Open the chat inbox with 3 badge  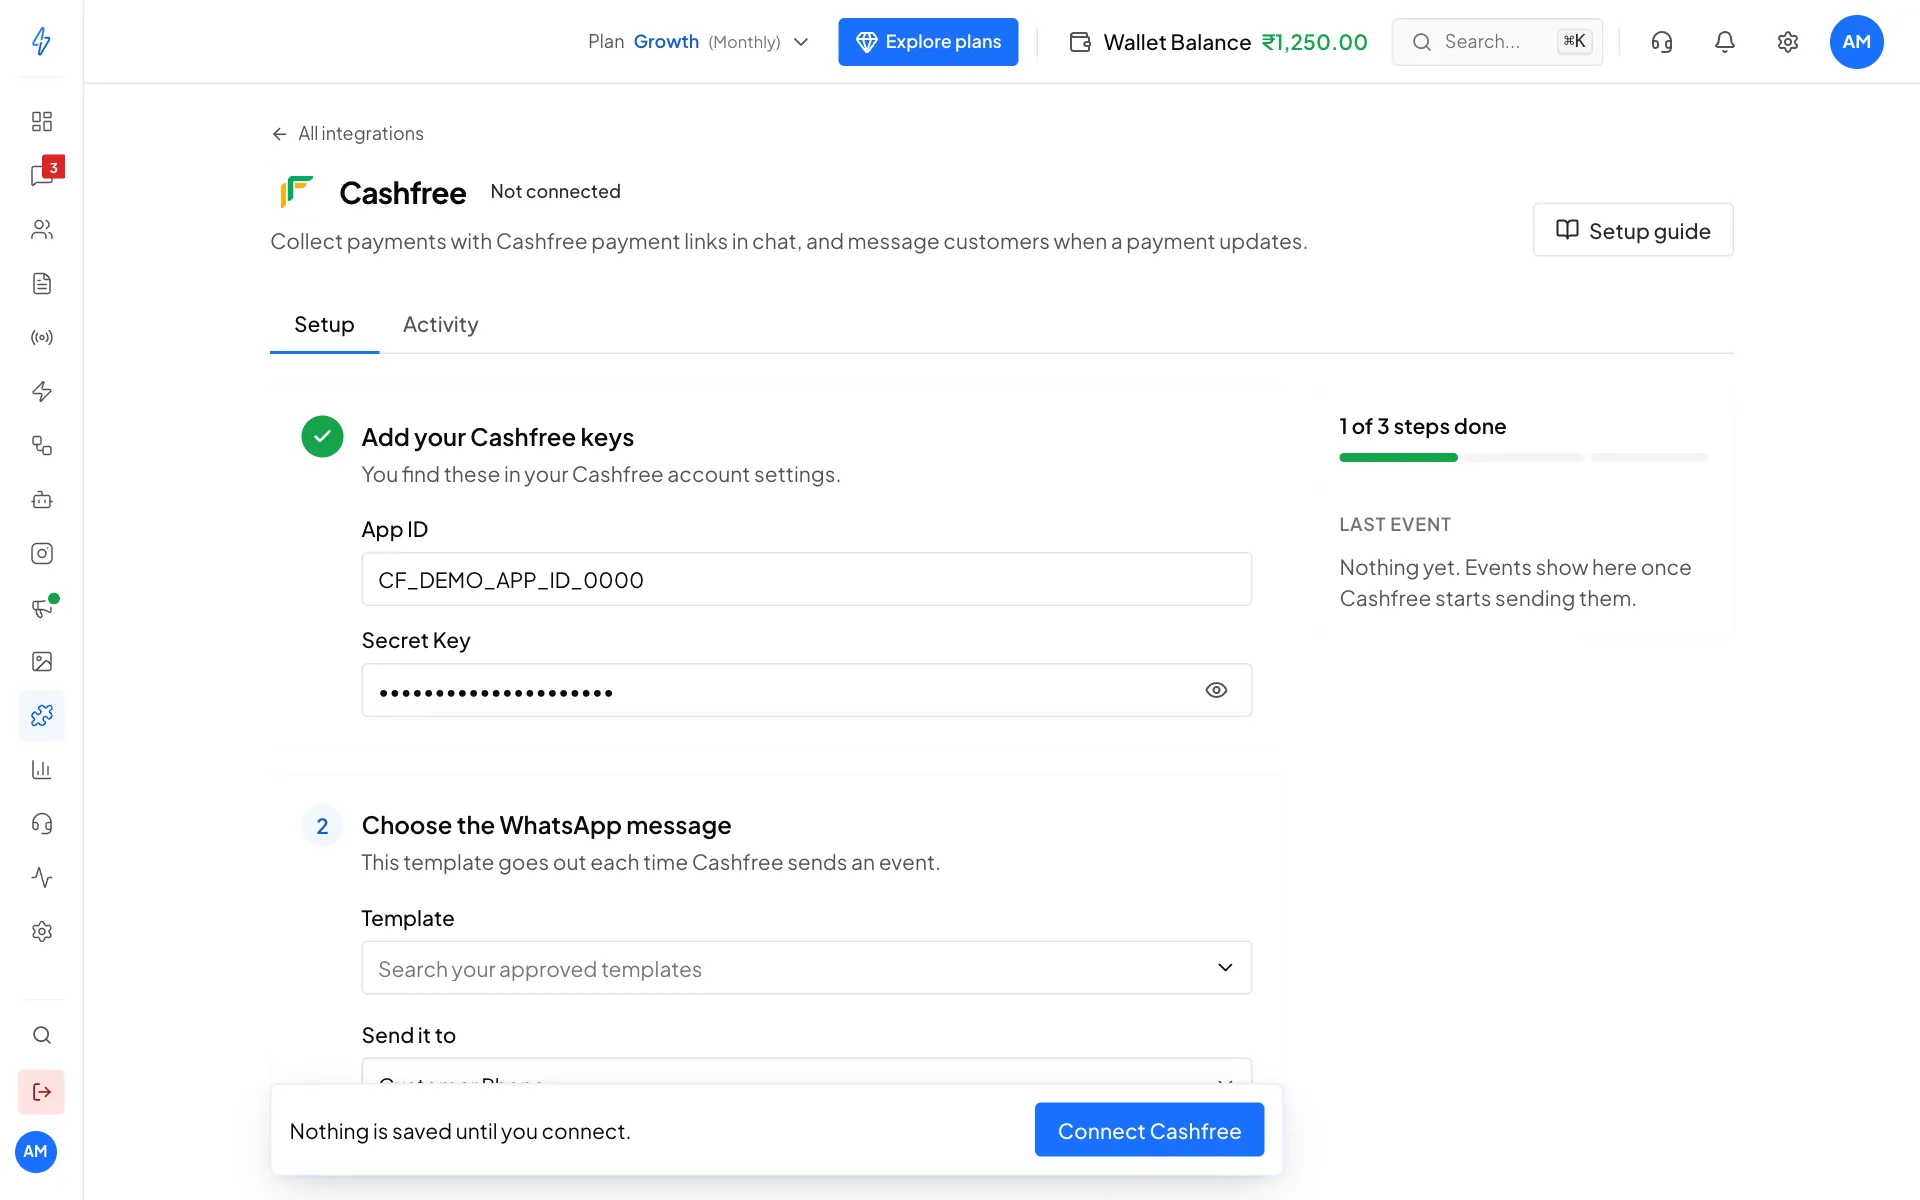(x=41, y=175)
